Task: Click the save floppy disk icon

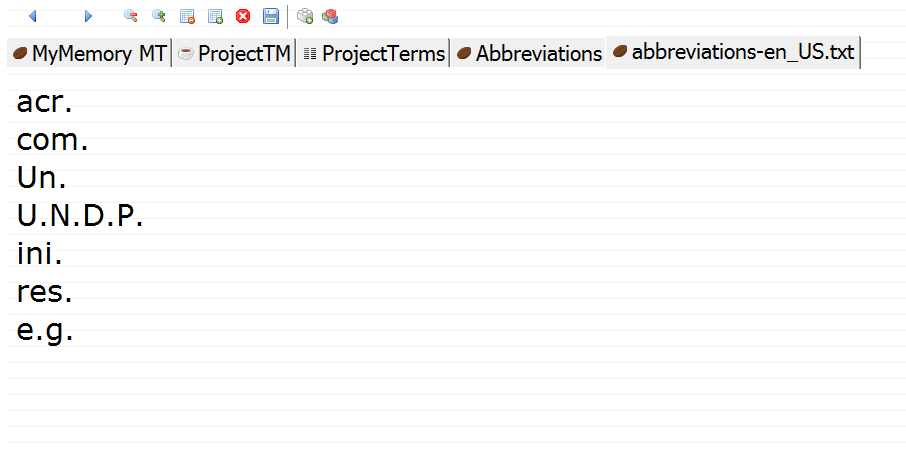Action: tap(271, 16)
